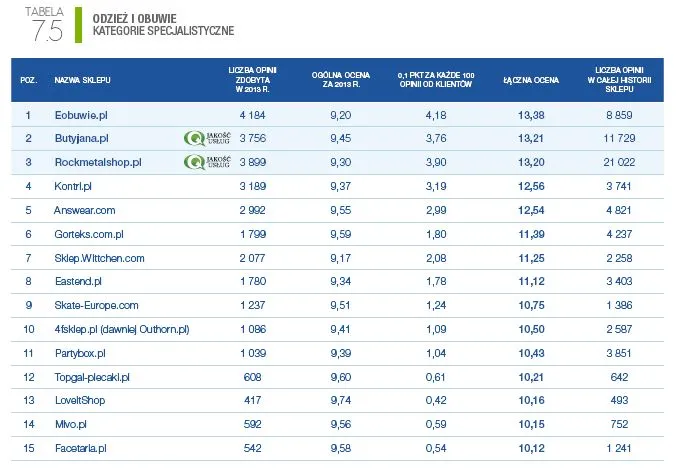Screen dimensions: 696x476
Task: Select the Rockmetalshop.pl shop name
Action: pyautogui.click(x=97, y=162)
